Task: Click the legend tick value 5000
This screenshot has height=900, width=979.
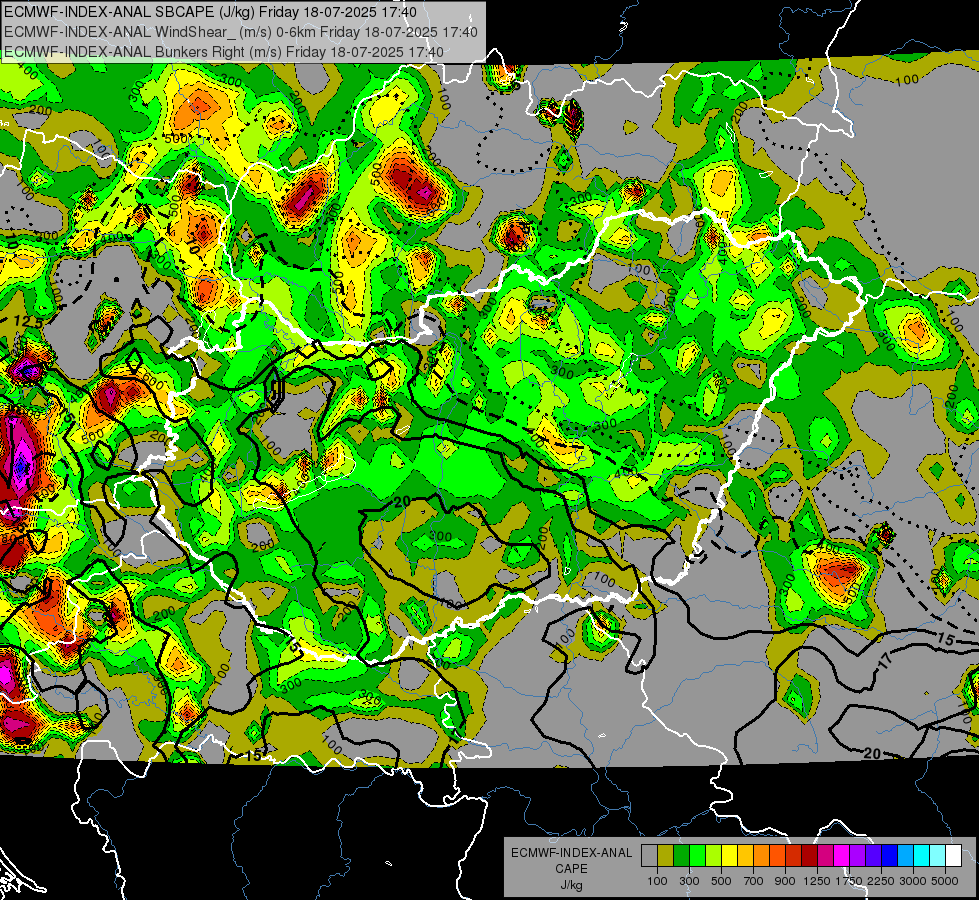Action: [x=945, y=881]
